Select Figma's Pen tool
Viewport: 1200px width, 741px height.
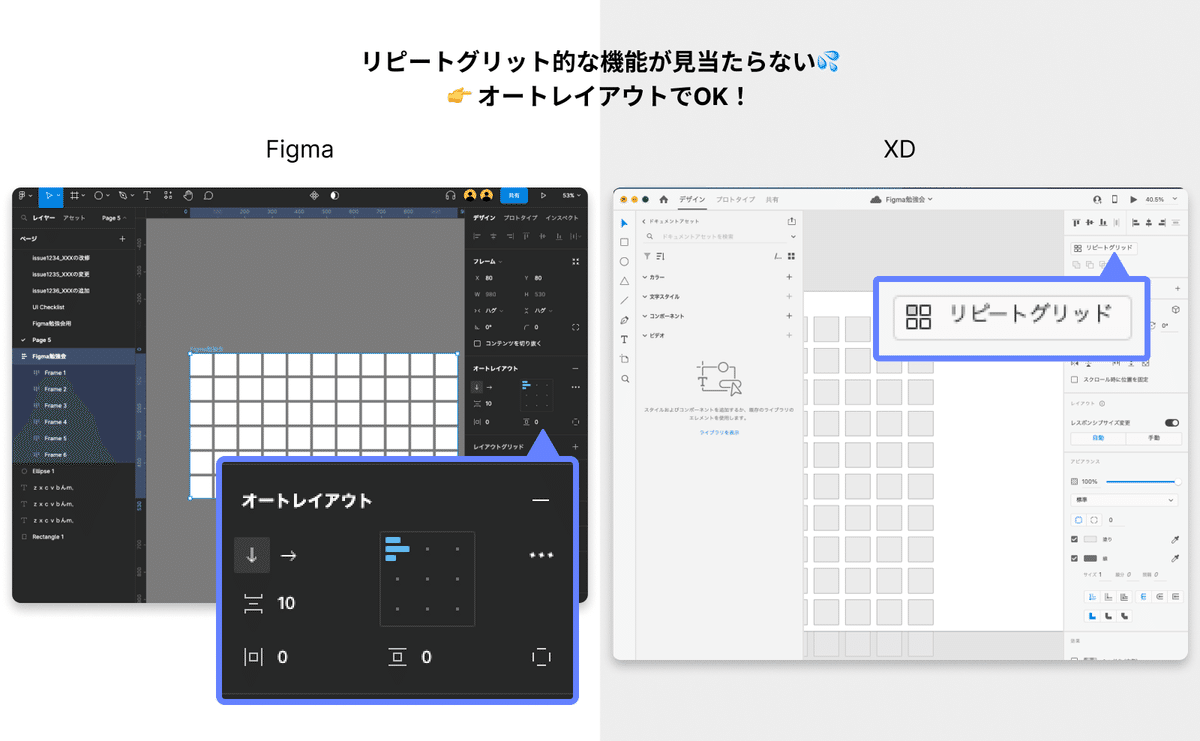(122, 196)
